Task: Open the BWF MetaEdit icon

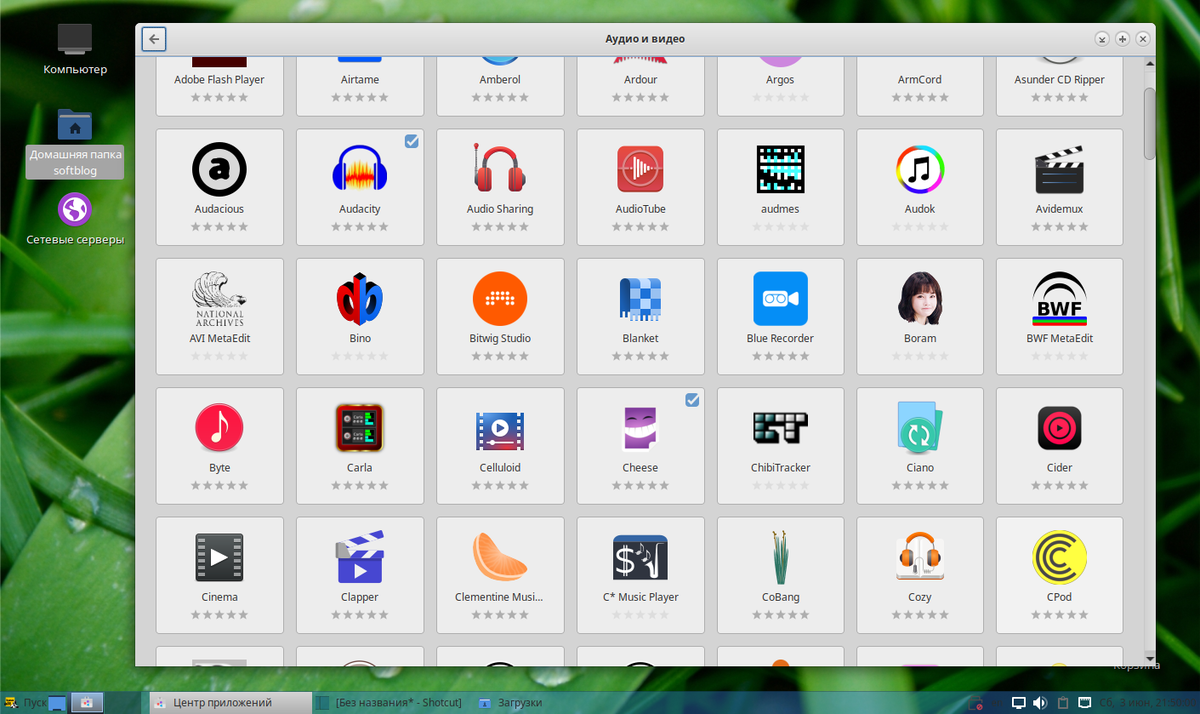Action: pos(1060,299)
